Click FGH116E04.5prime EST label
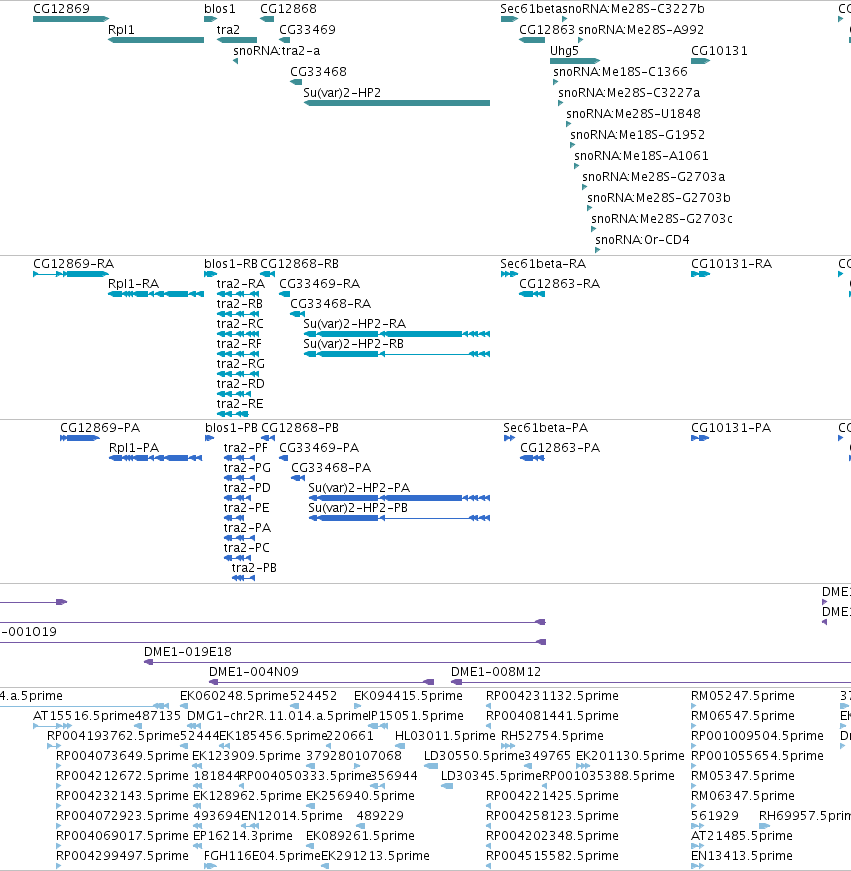851x871 pixels. 262,856
